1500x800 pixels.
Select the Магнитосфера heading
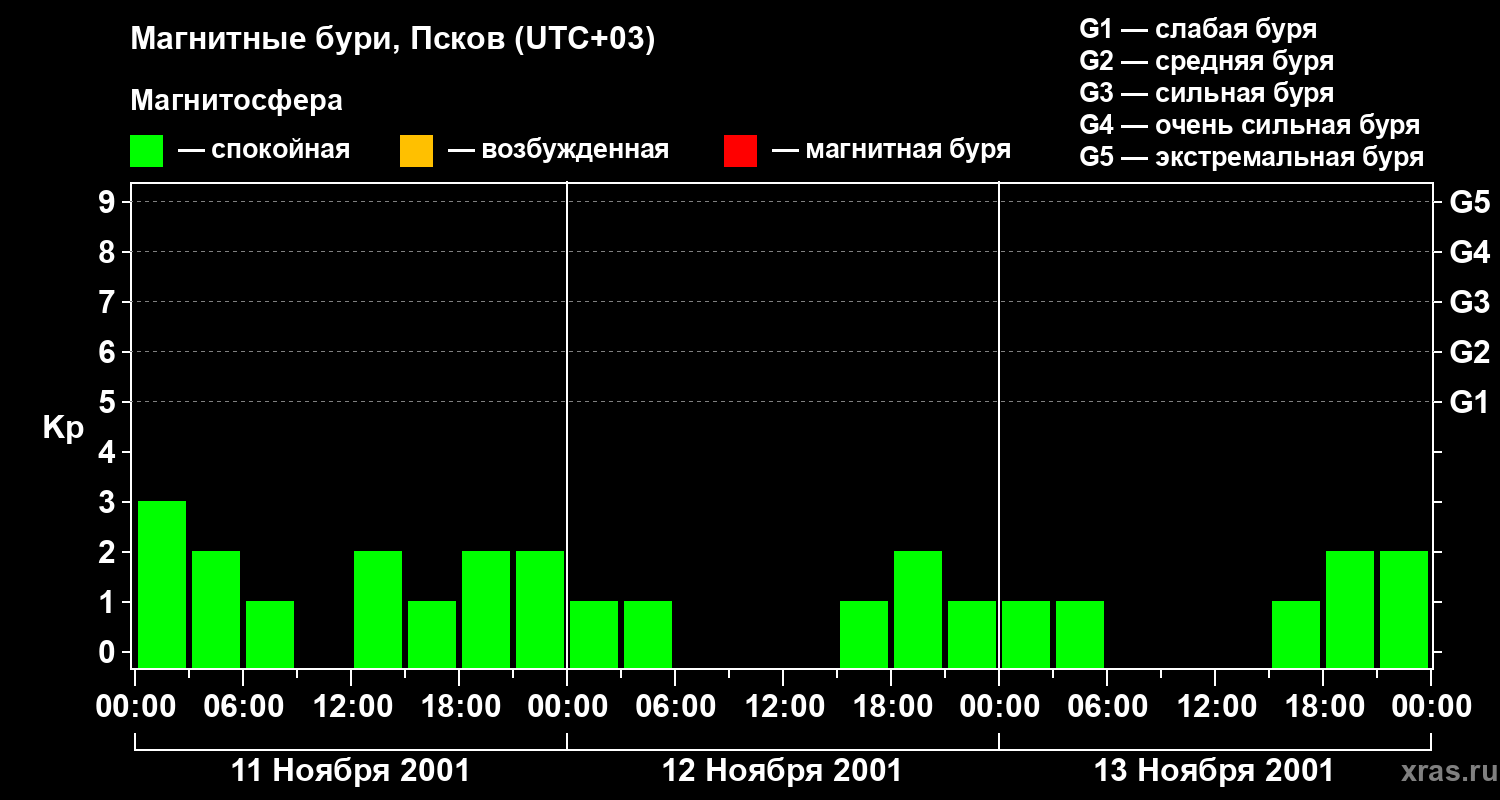click(x=236, y=101)
